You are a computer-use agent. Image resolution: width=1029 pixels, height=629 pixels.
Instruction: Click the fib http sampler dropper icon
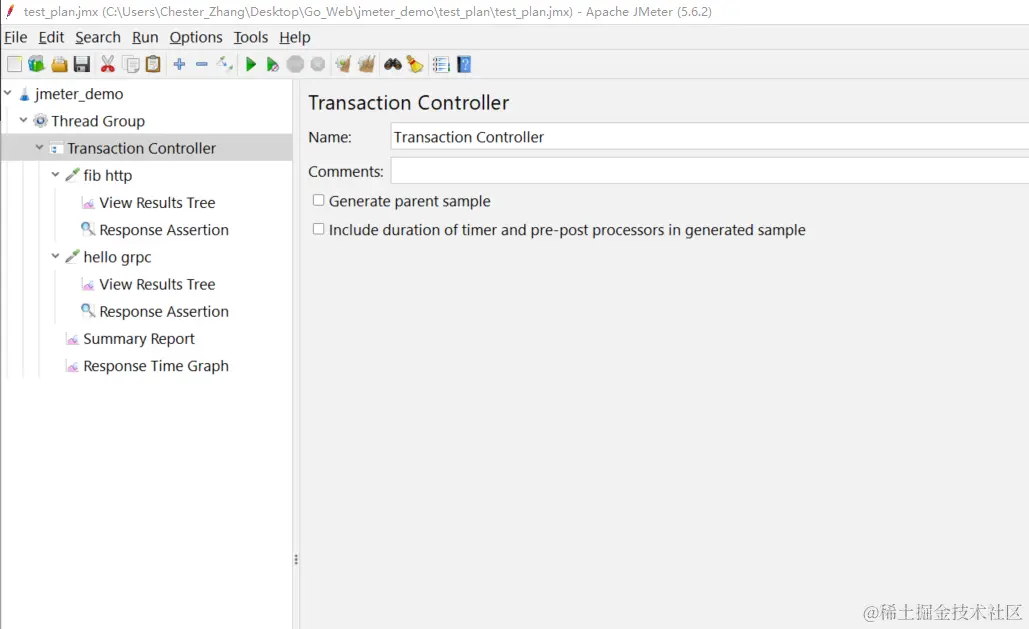coord(72,175)
